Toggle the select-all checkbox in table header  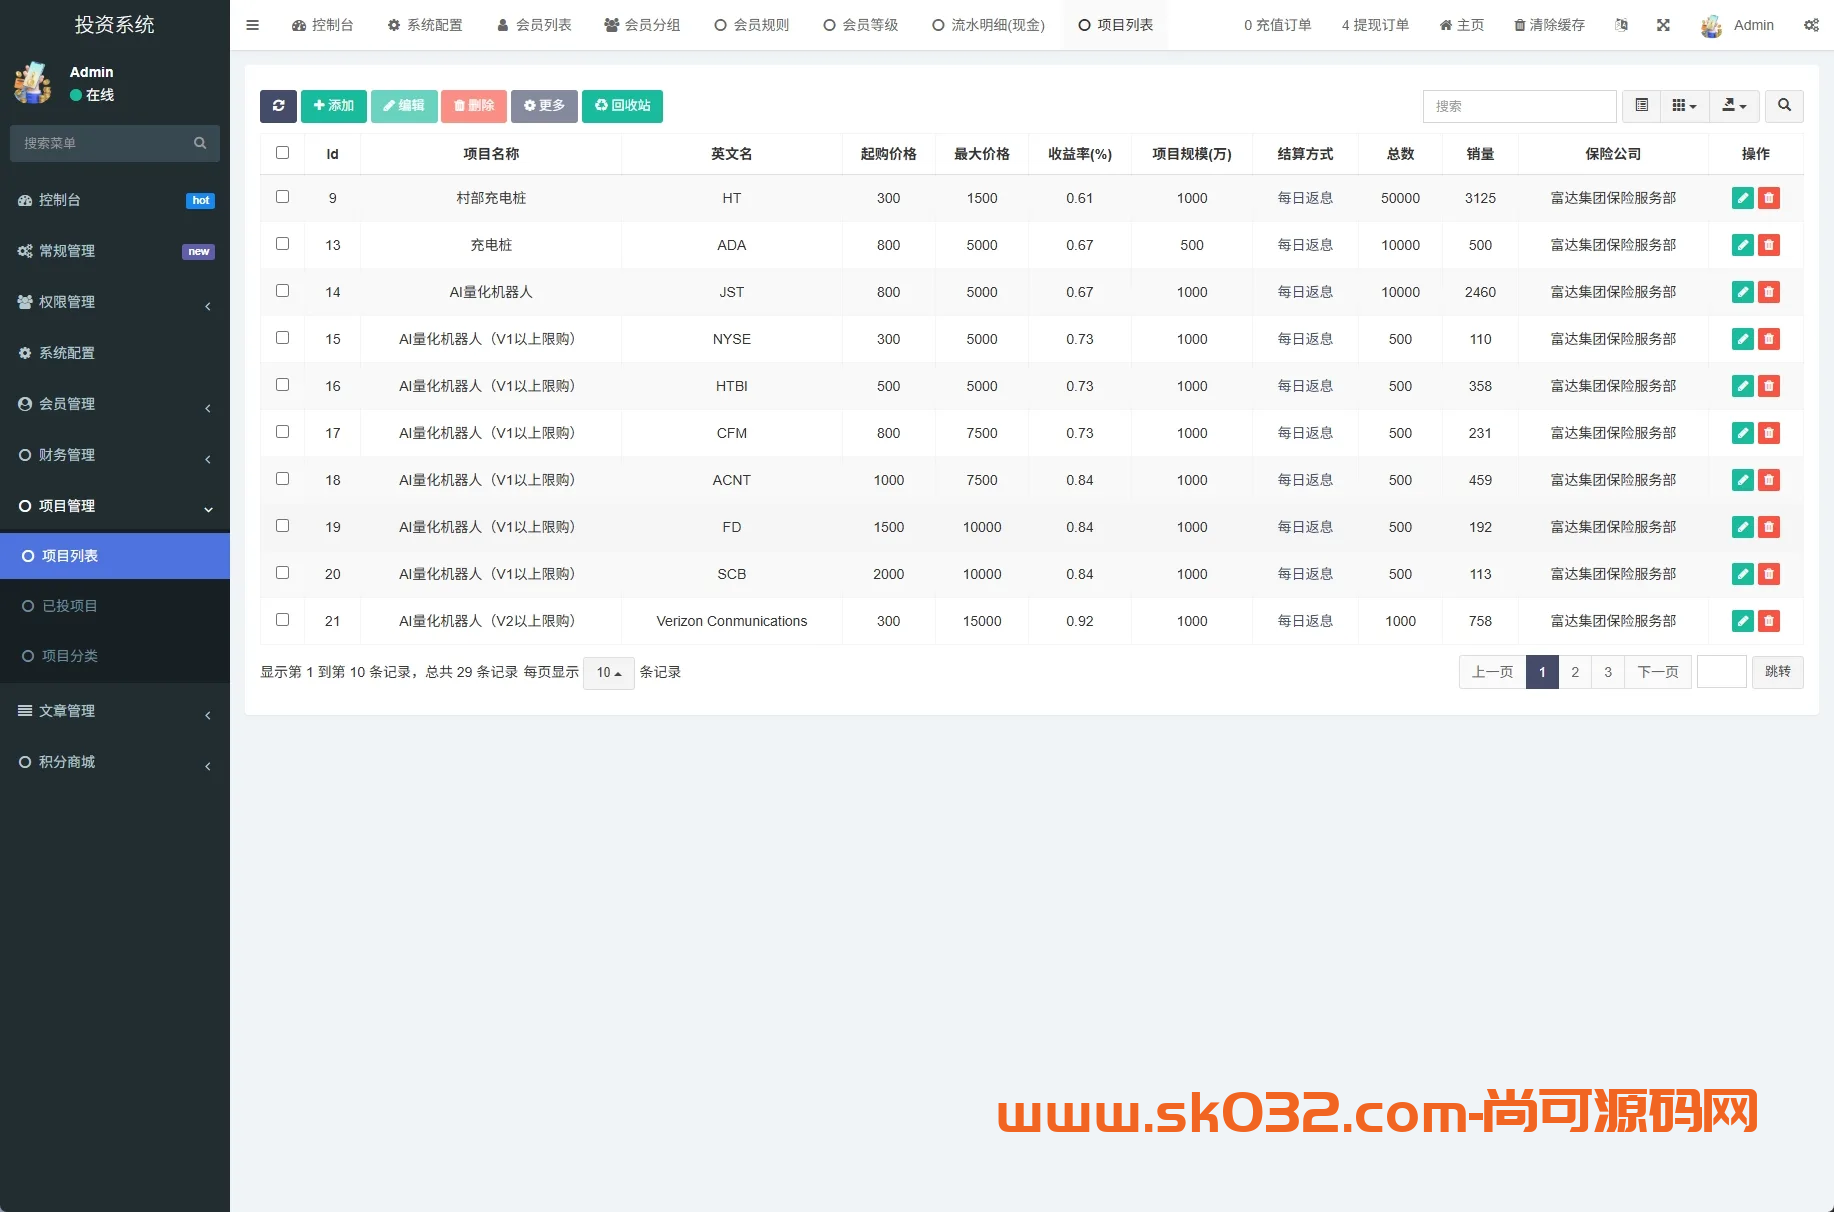click(283, 152)
